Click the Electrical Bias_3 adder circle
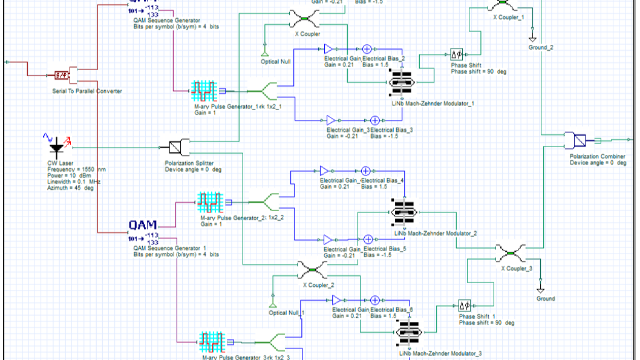This screenshot has height=360, width=640. (x=375, y=120)
